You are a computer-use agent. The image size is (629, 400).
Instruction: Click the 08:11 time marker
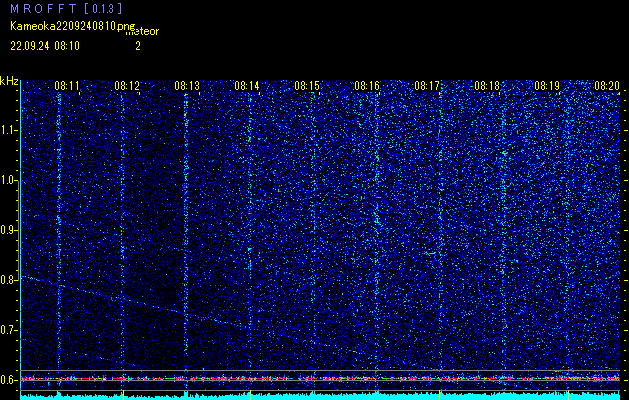pos(67,85)
